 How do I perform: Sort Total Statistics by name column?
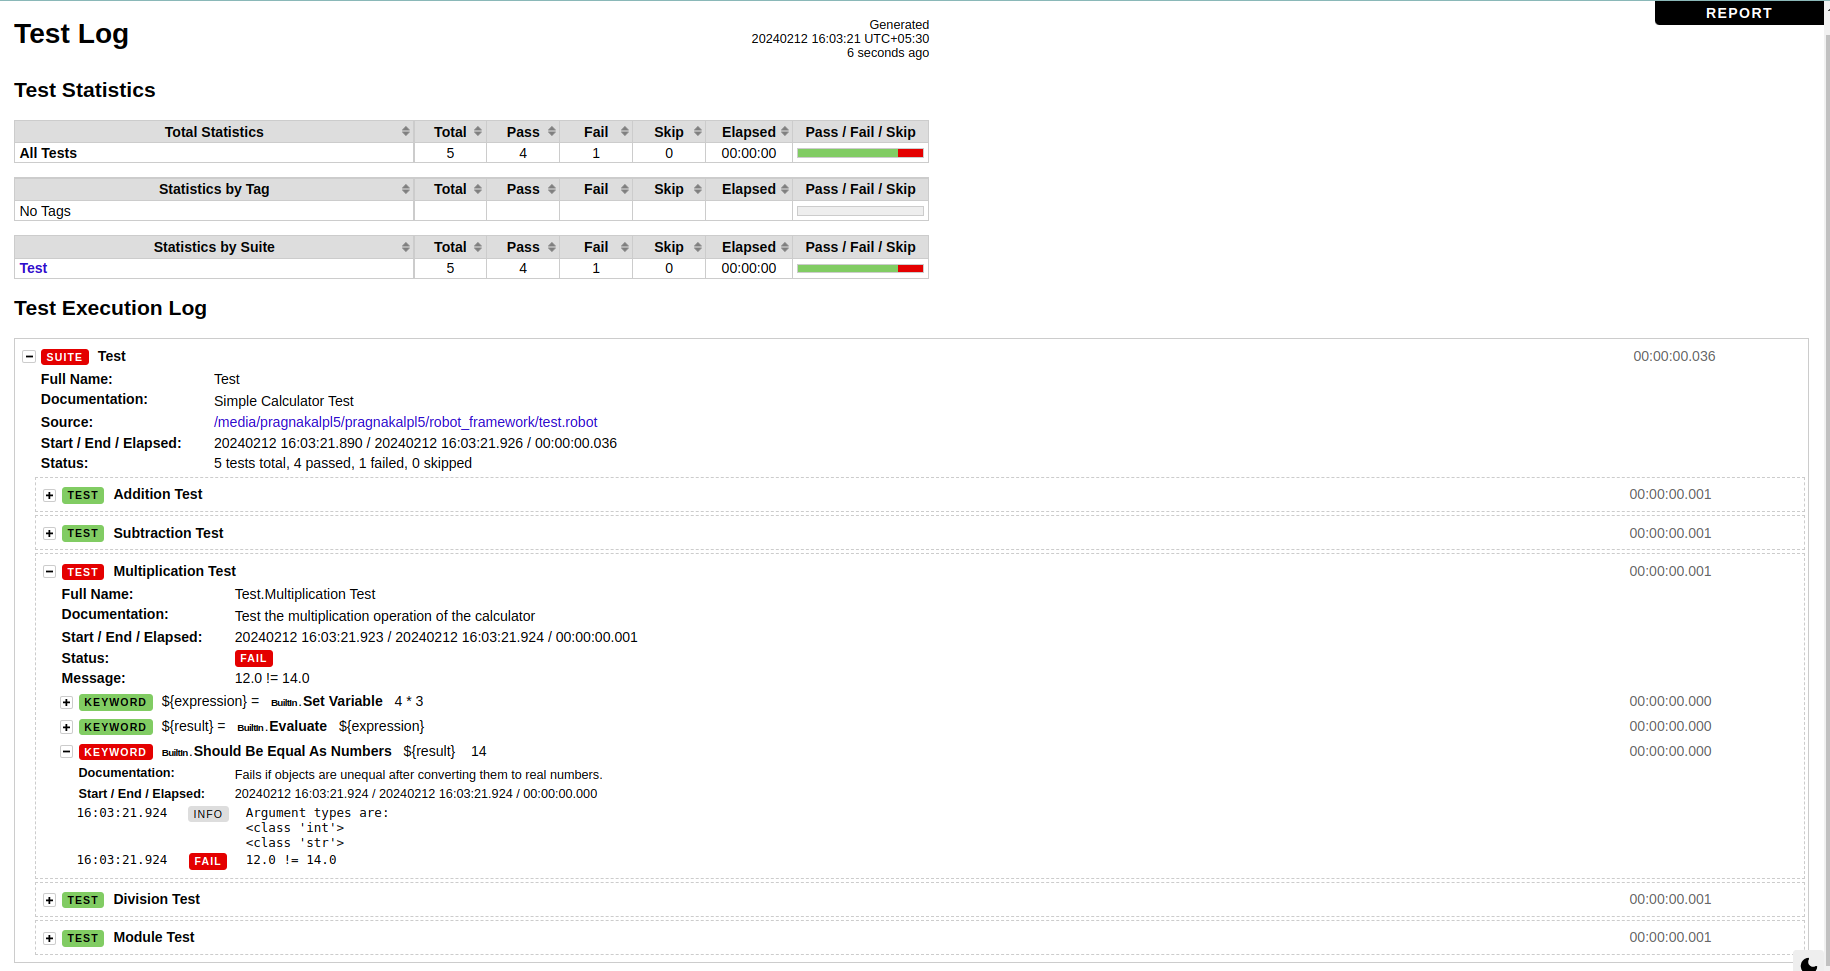coord(214,132)
